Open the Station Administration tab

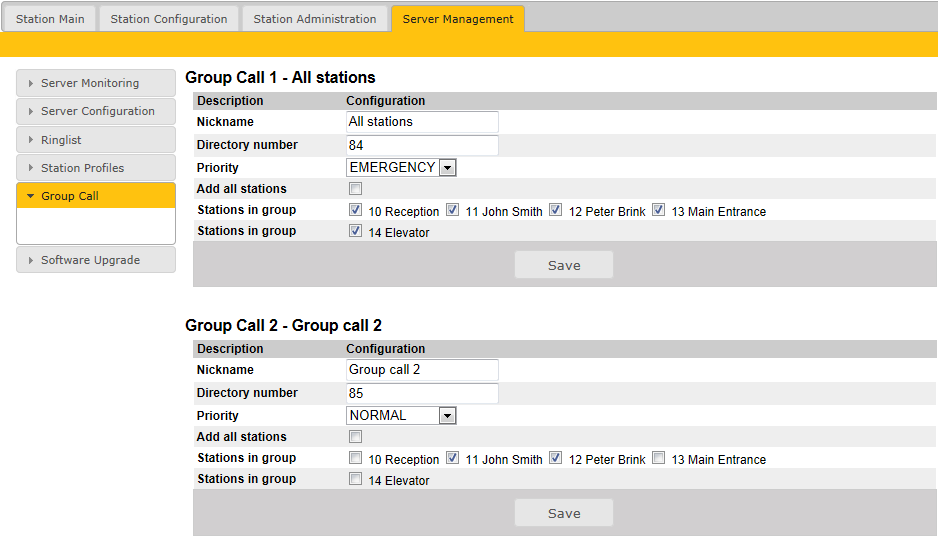315,19
